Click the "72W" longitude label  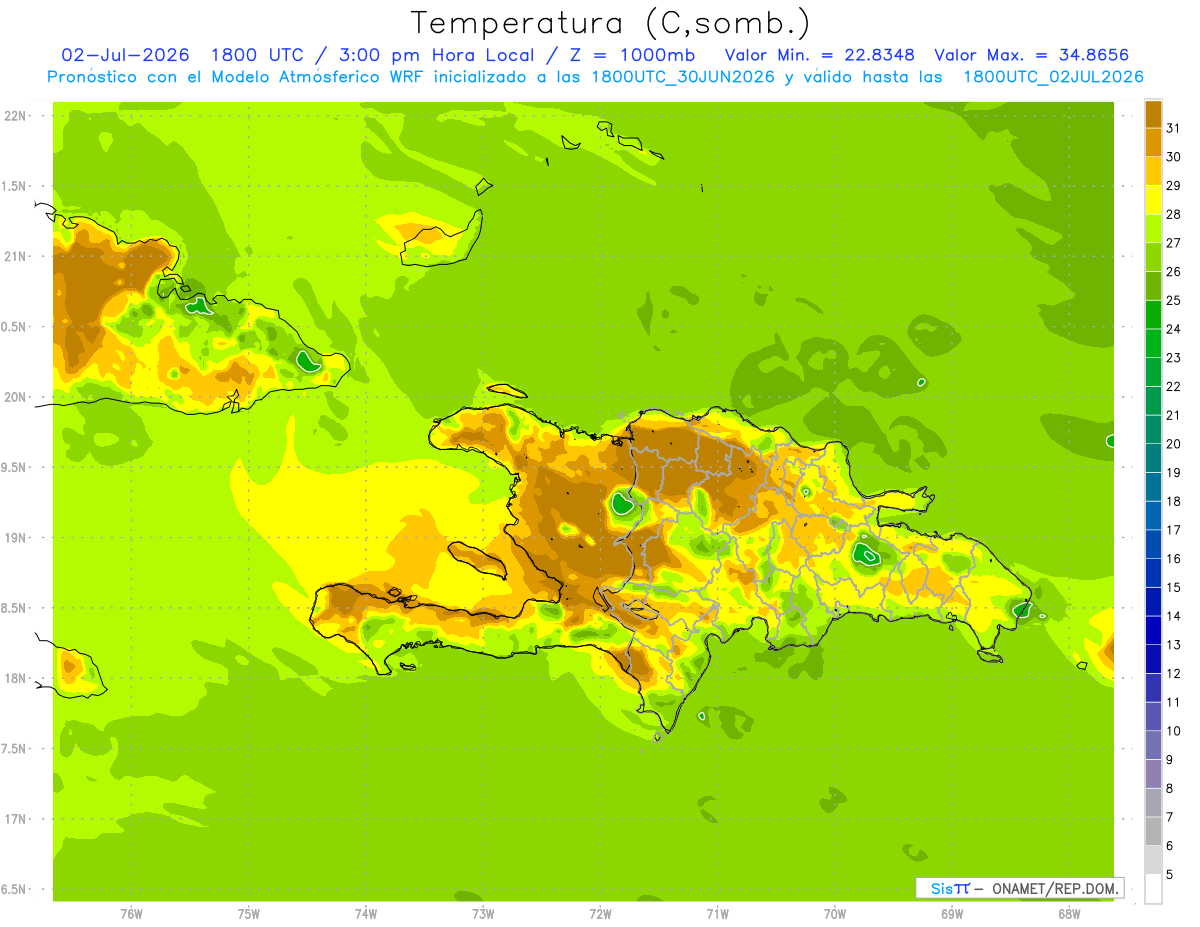click(x=600, y=914)
